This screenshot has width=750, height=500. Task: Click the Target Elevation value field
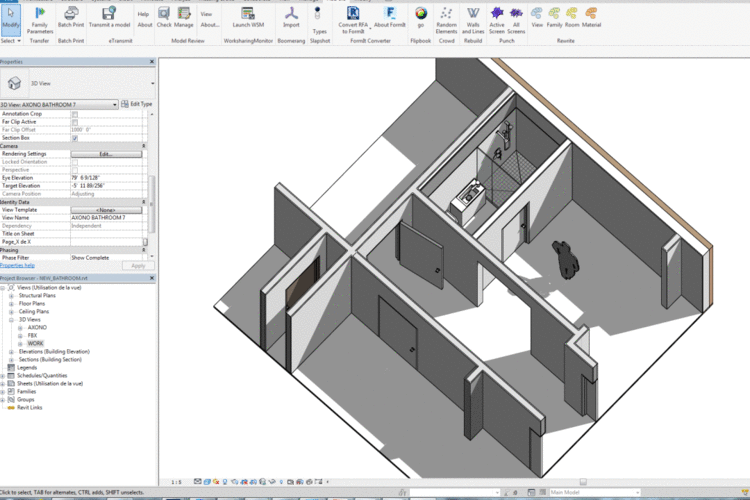[107, 186]
